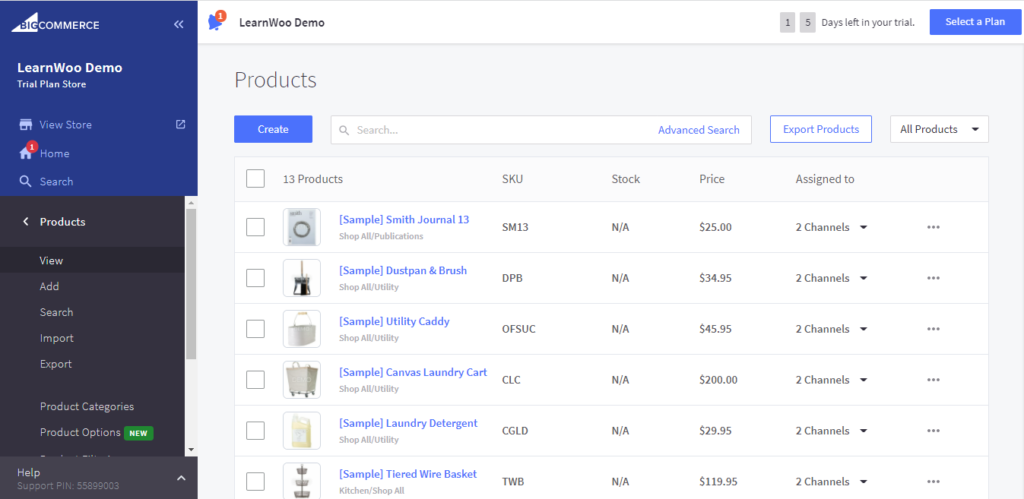1024x499 pixels.
Task: Click Dustpan & Brush product thumbnail
Action: click(x=302, y=278)
